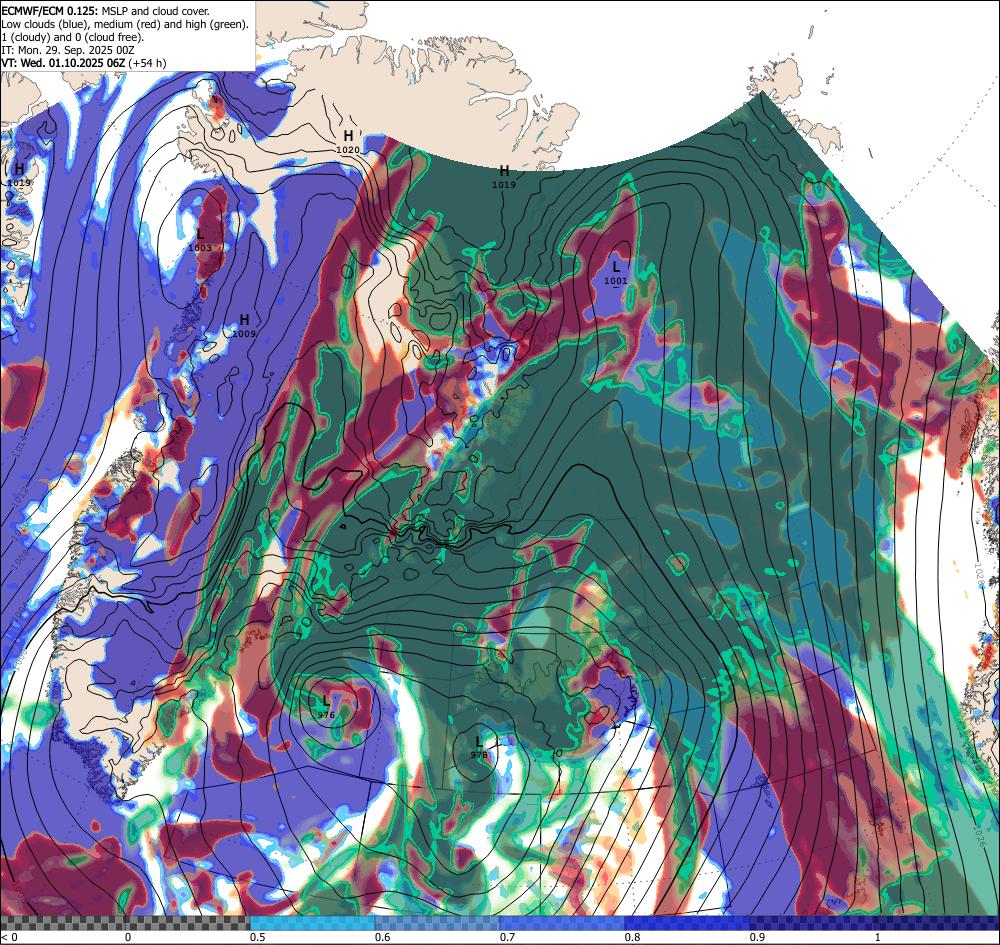Click the '1001' pressure value
Viewport: 1000px width, 945px height.
point(615,281)
